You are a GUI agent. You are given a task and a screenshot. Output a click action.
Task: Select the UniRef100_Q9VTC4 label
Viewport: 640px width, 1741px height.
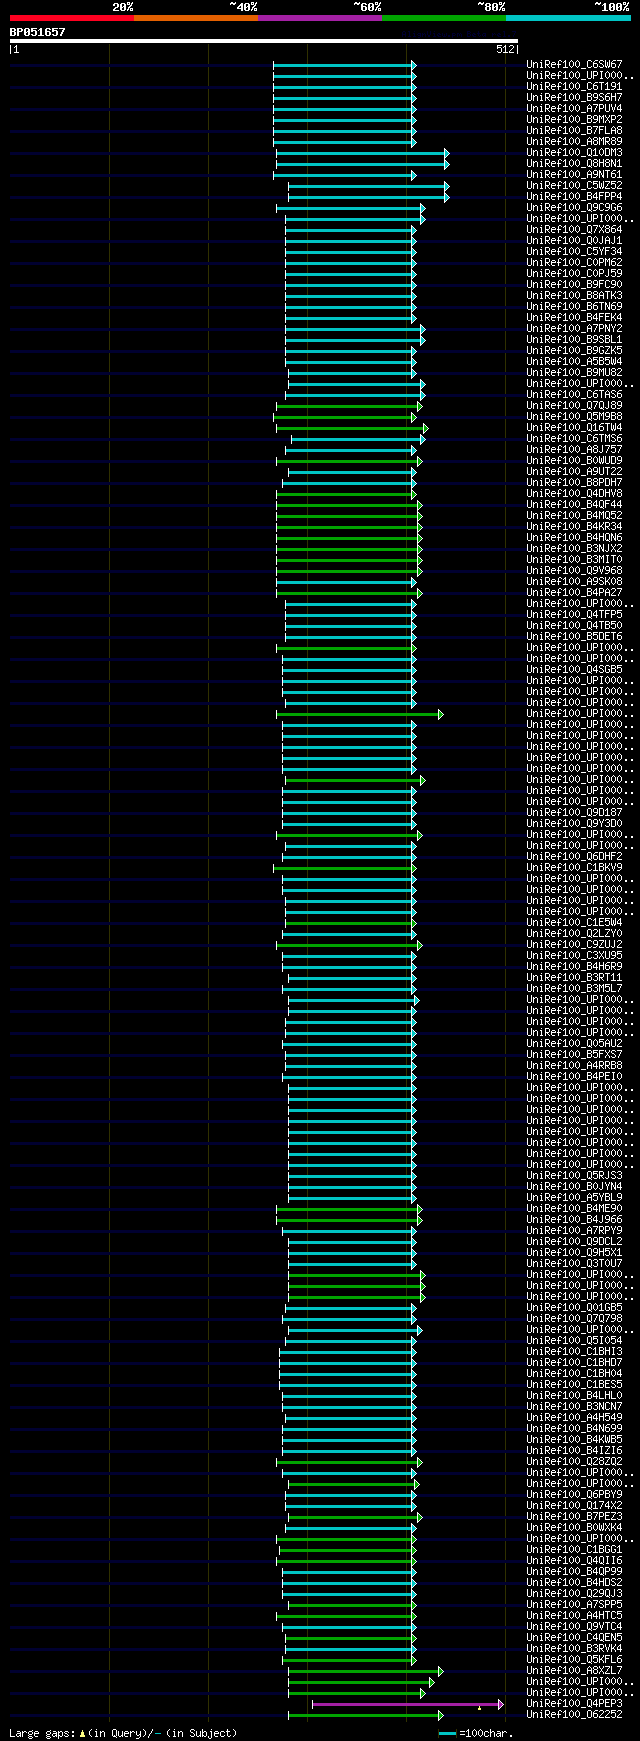574,1627
